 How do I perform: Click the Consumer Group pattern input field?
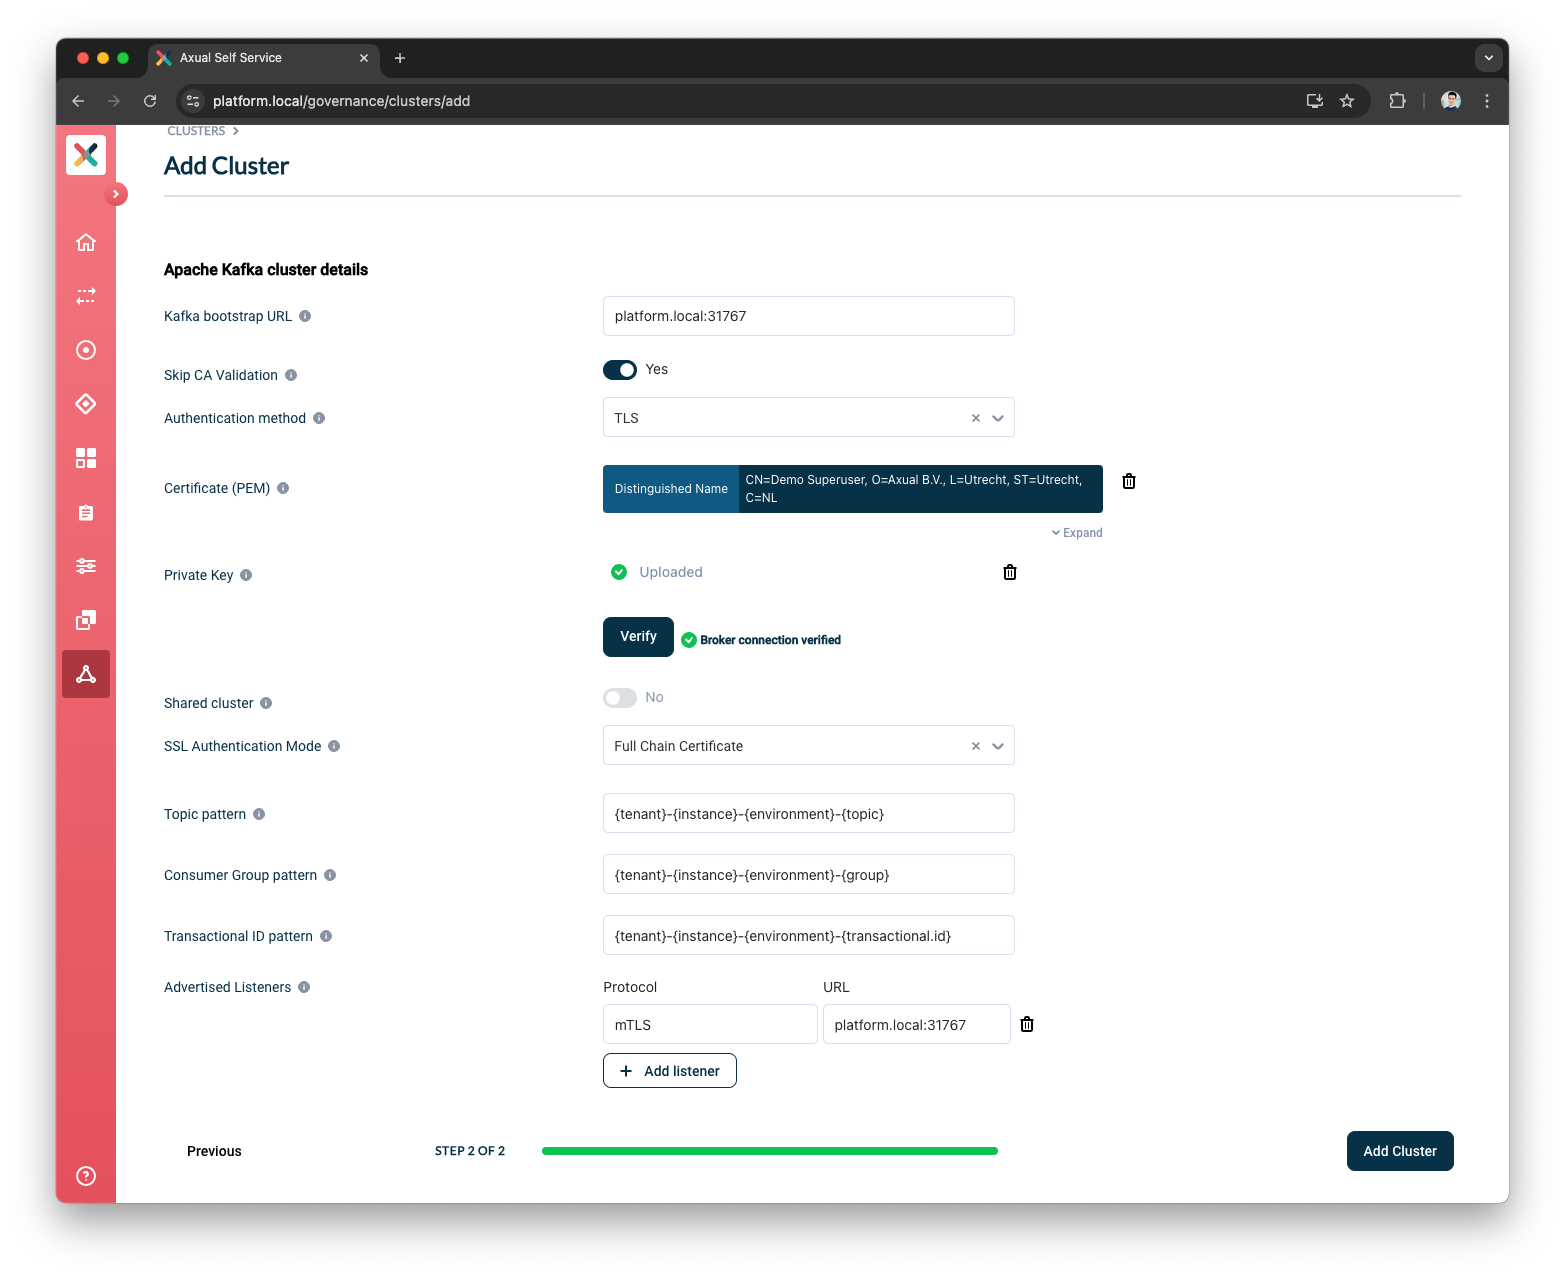click(x=809, y=874)
